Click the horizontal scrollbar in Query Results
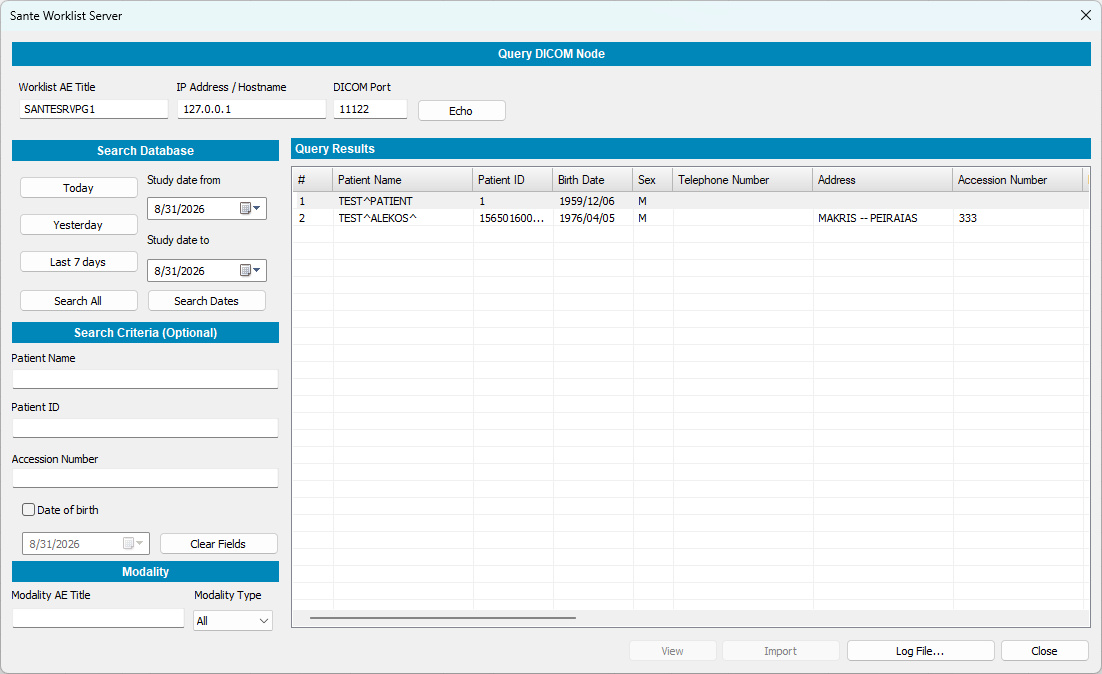The height and width of the screenshot is (674, 1102). (x=443, y=618)
